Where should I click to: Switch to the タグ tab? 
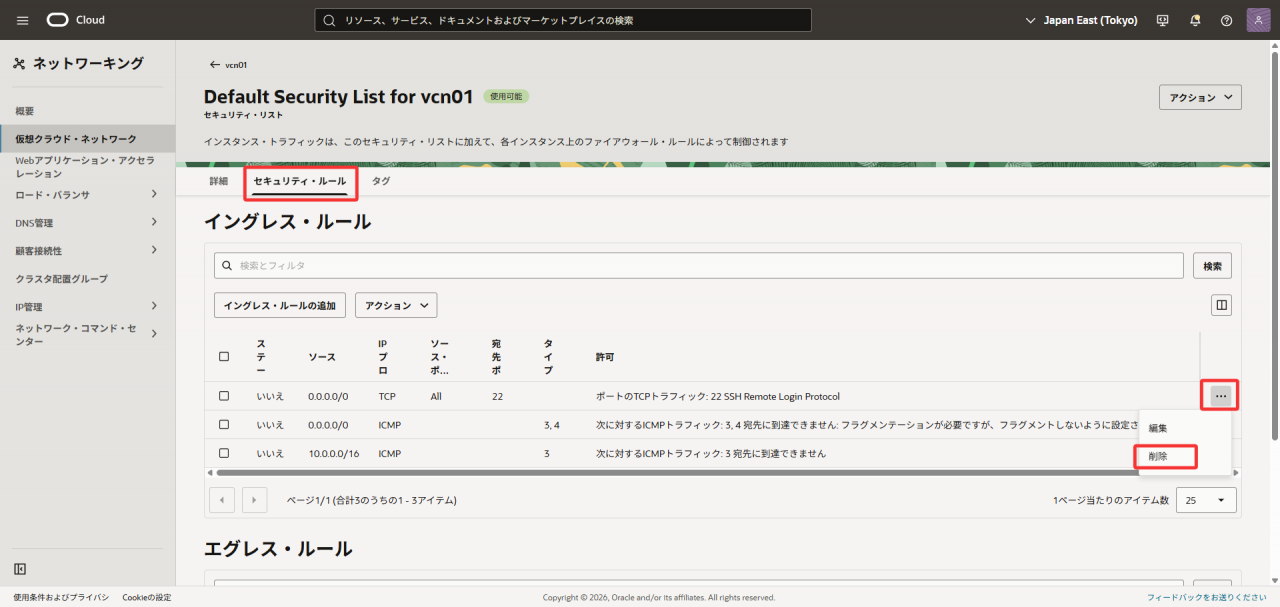pos(381,181)
